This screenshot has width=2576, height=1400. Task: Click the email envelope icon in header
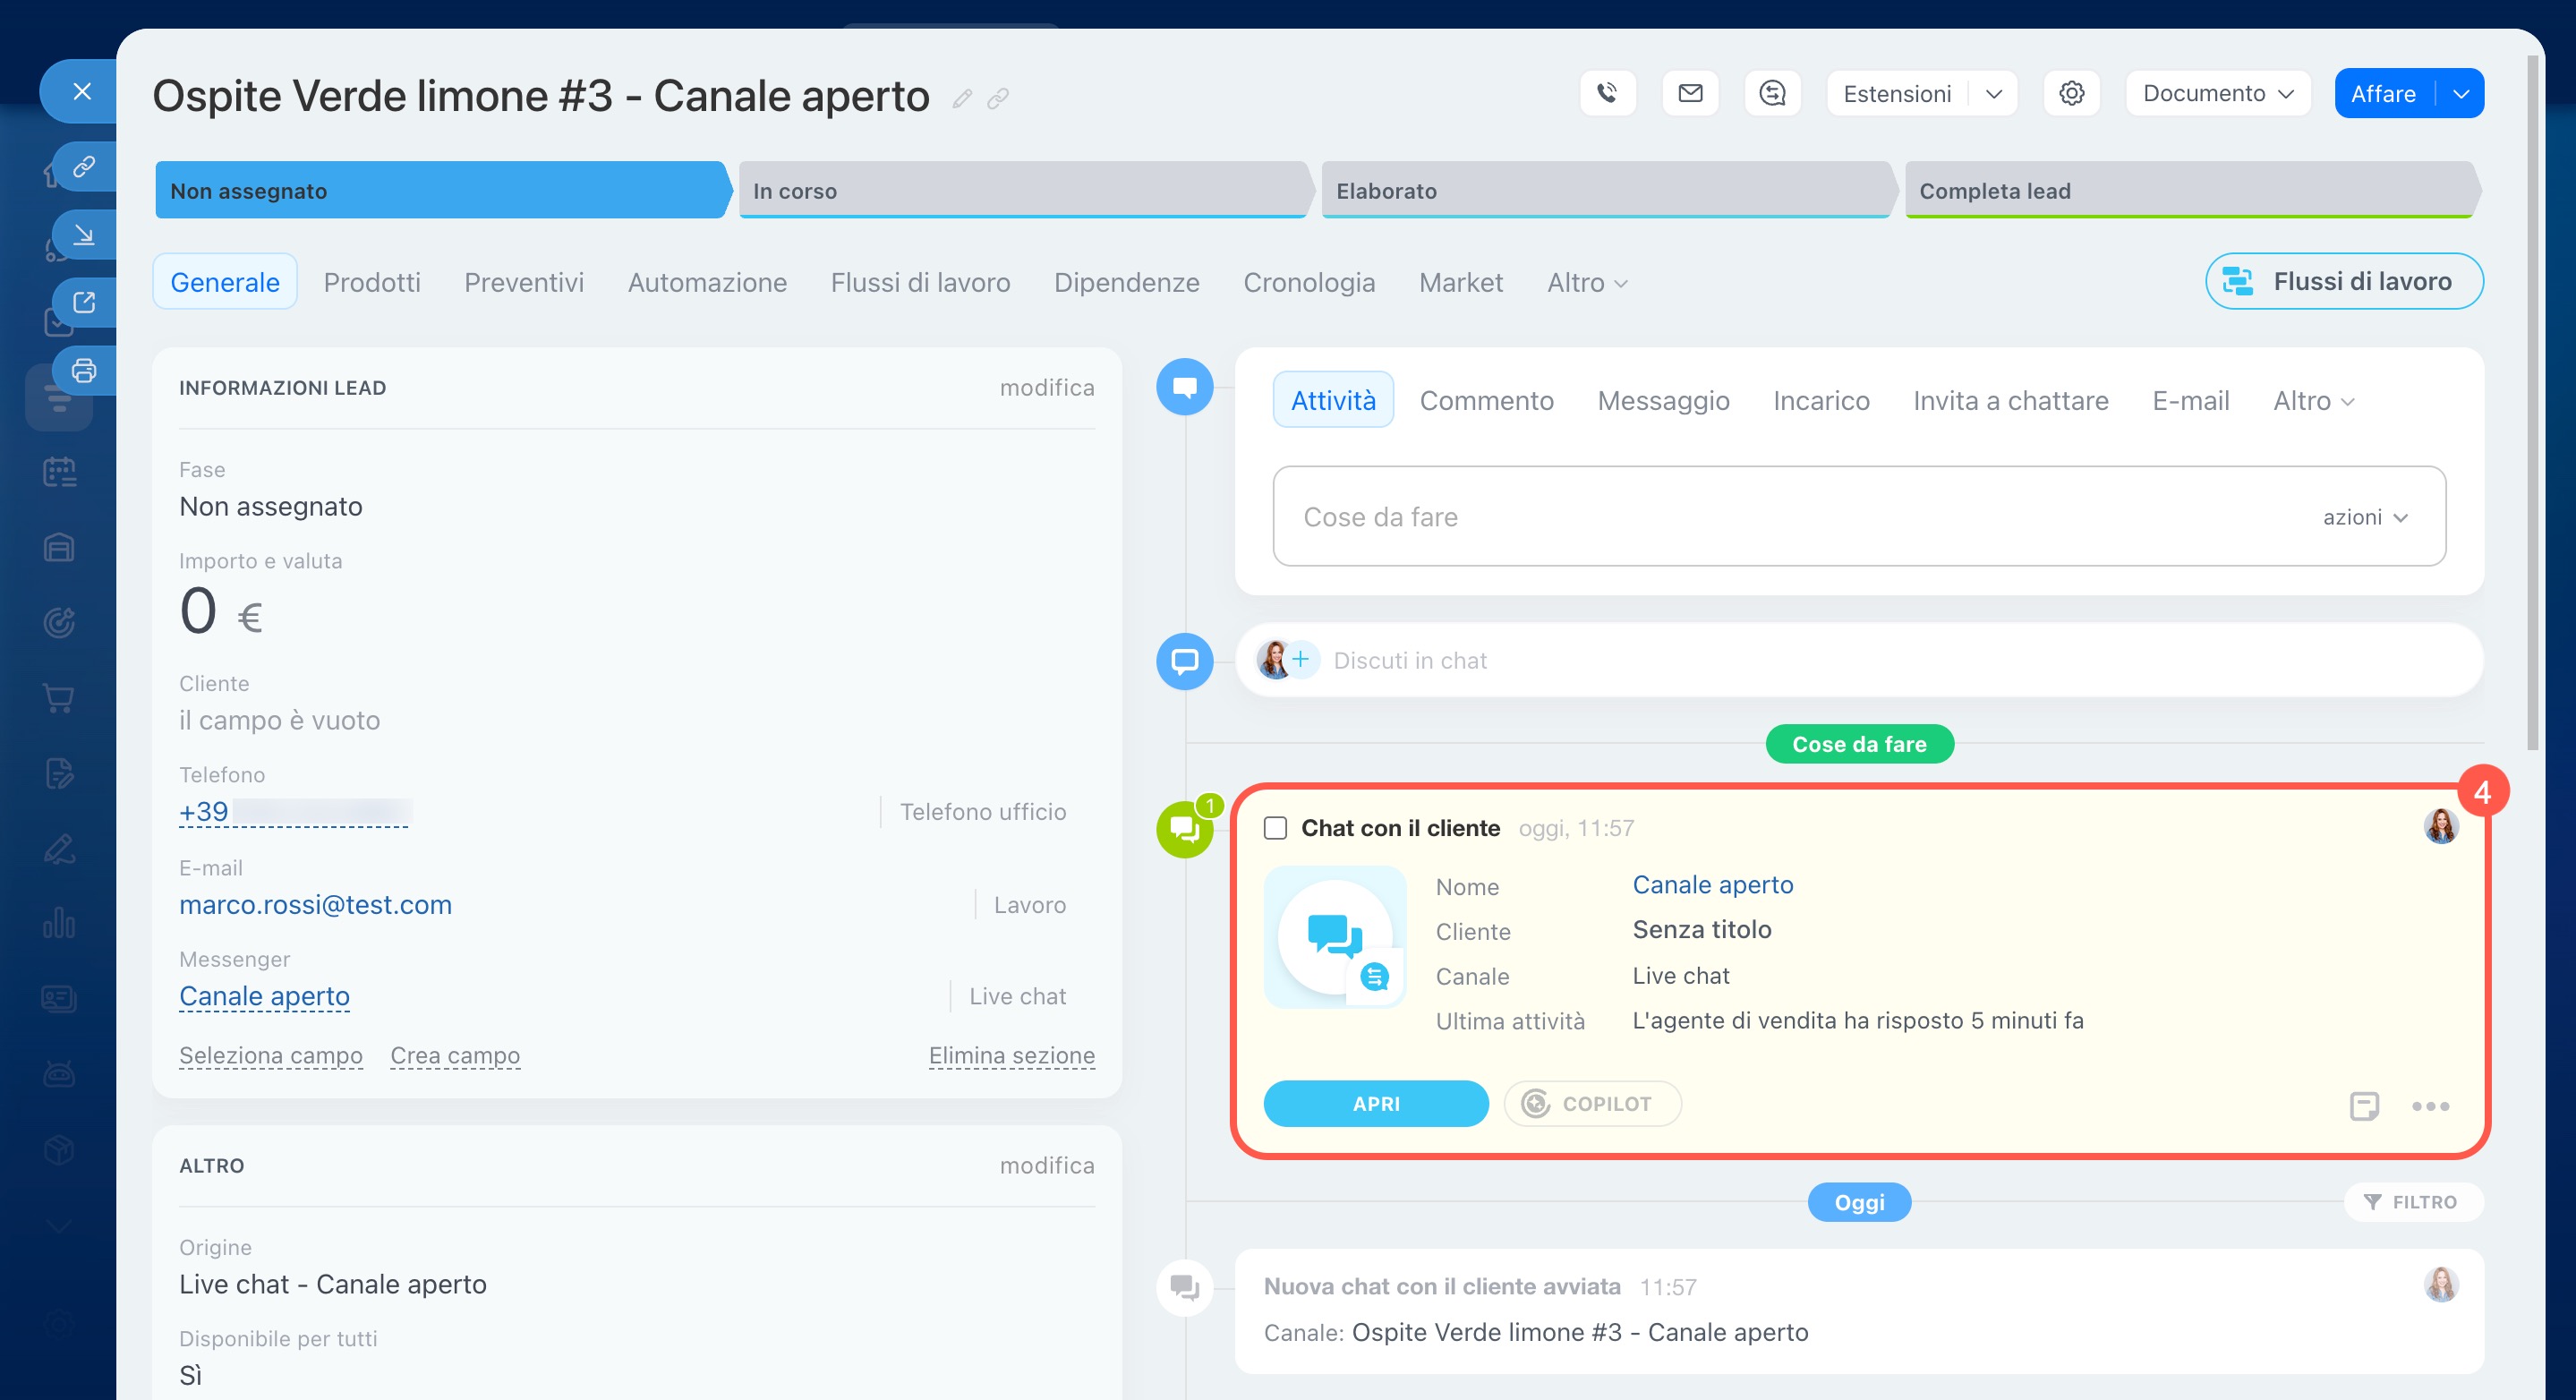pos(1690,93)
